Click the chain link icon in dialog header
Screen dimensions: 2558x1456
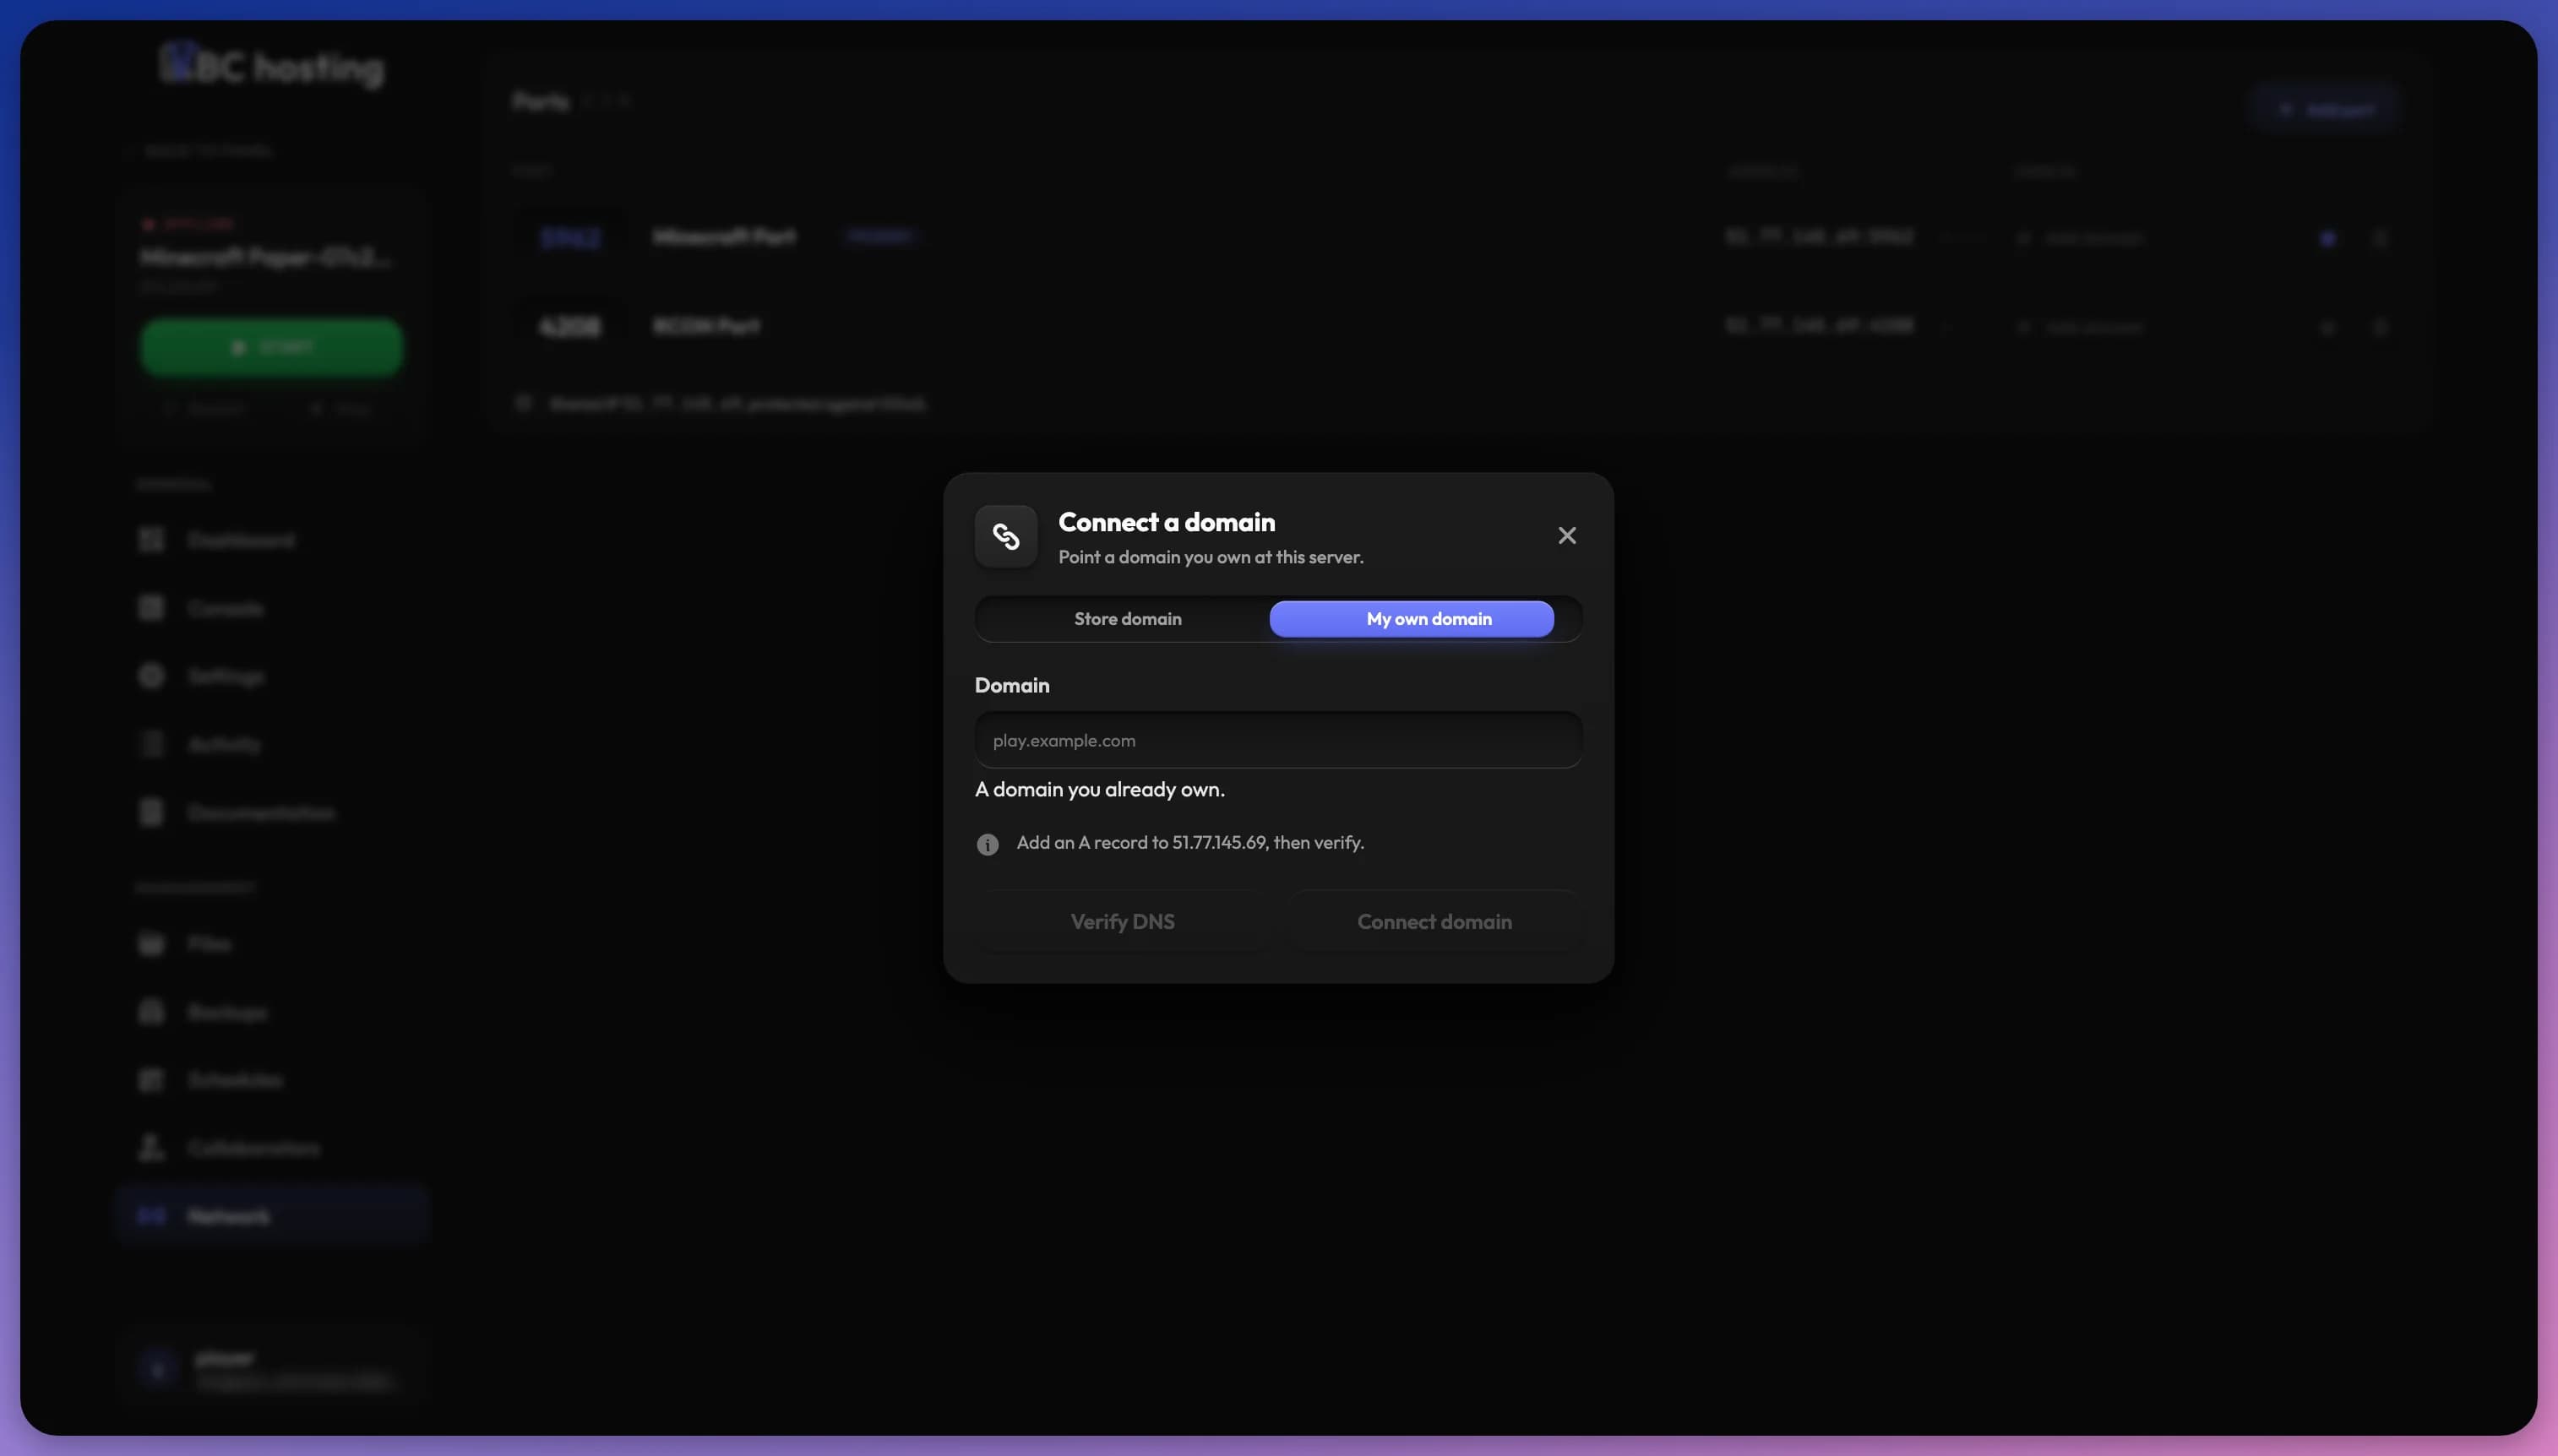[x=1005, y=537]
